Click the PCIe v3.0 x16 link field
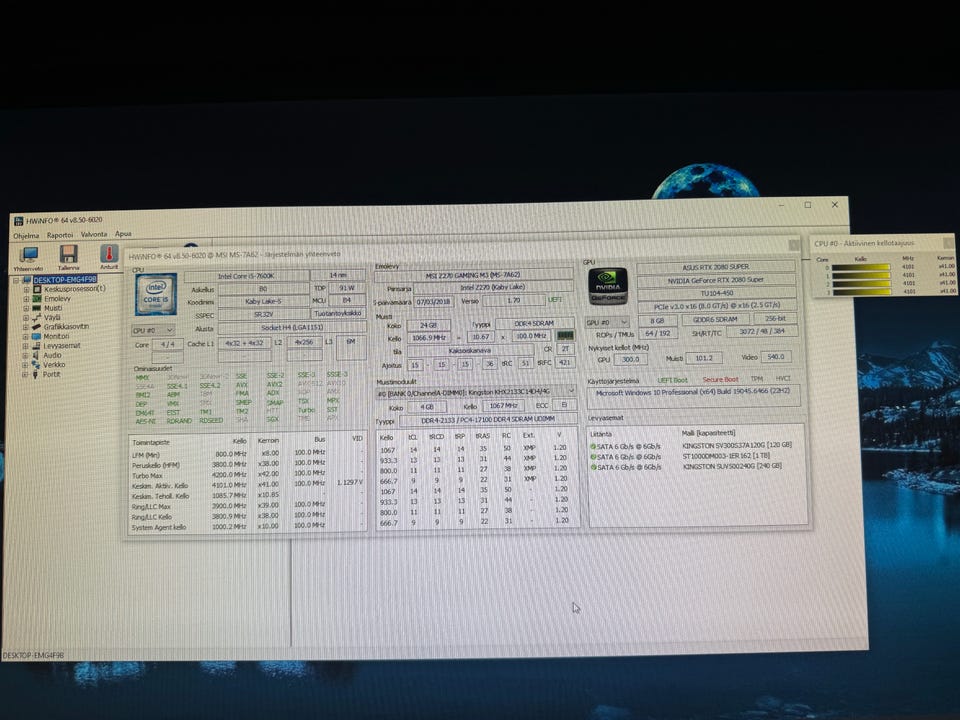The height and width of the screenshot is (720, 960). [716, 306]
